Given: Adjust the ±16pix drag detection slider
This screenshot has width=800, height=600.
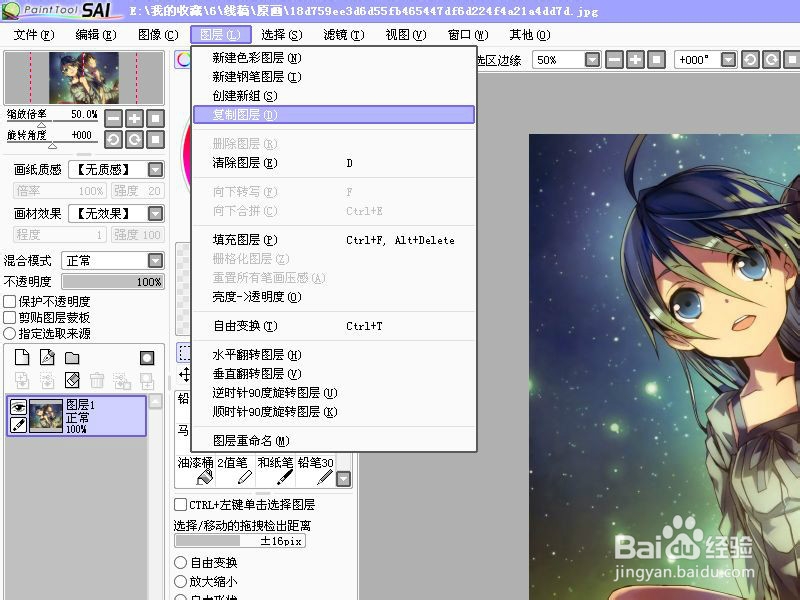Looking at the screenshot, I should pos(240,541).
